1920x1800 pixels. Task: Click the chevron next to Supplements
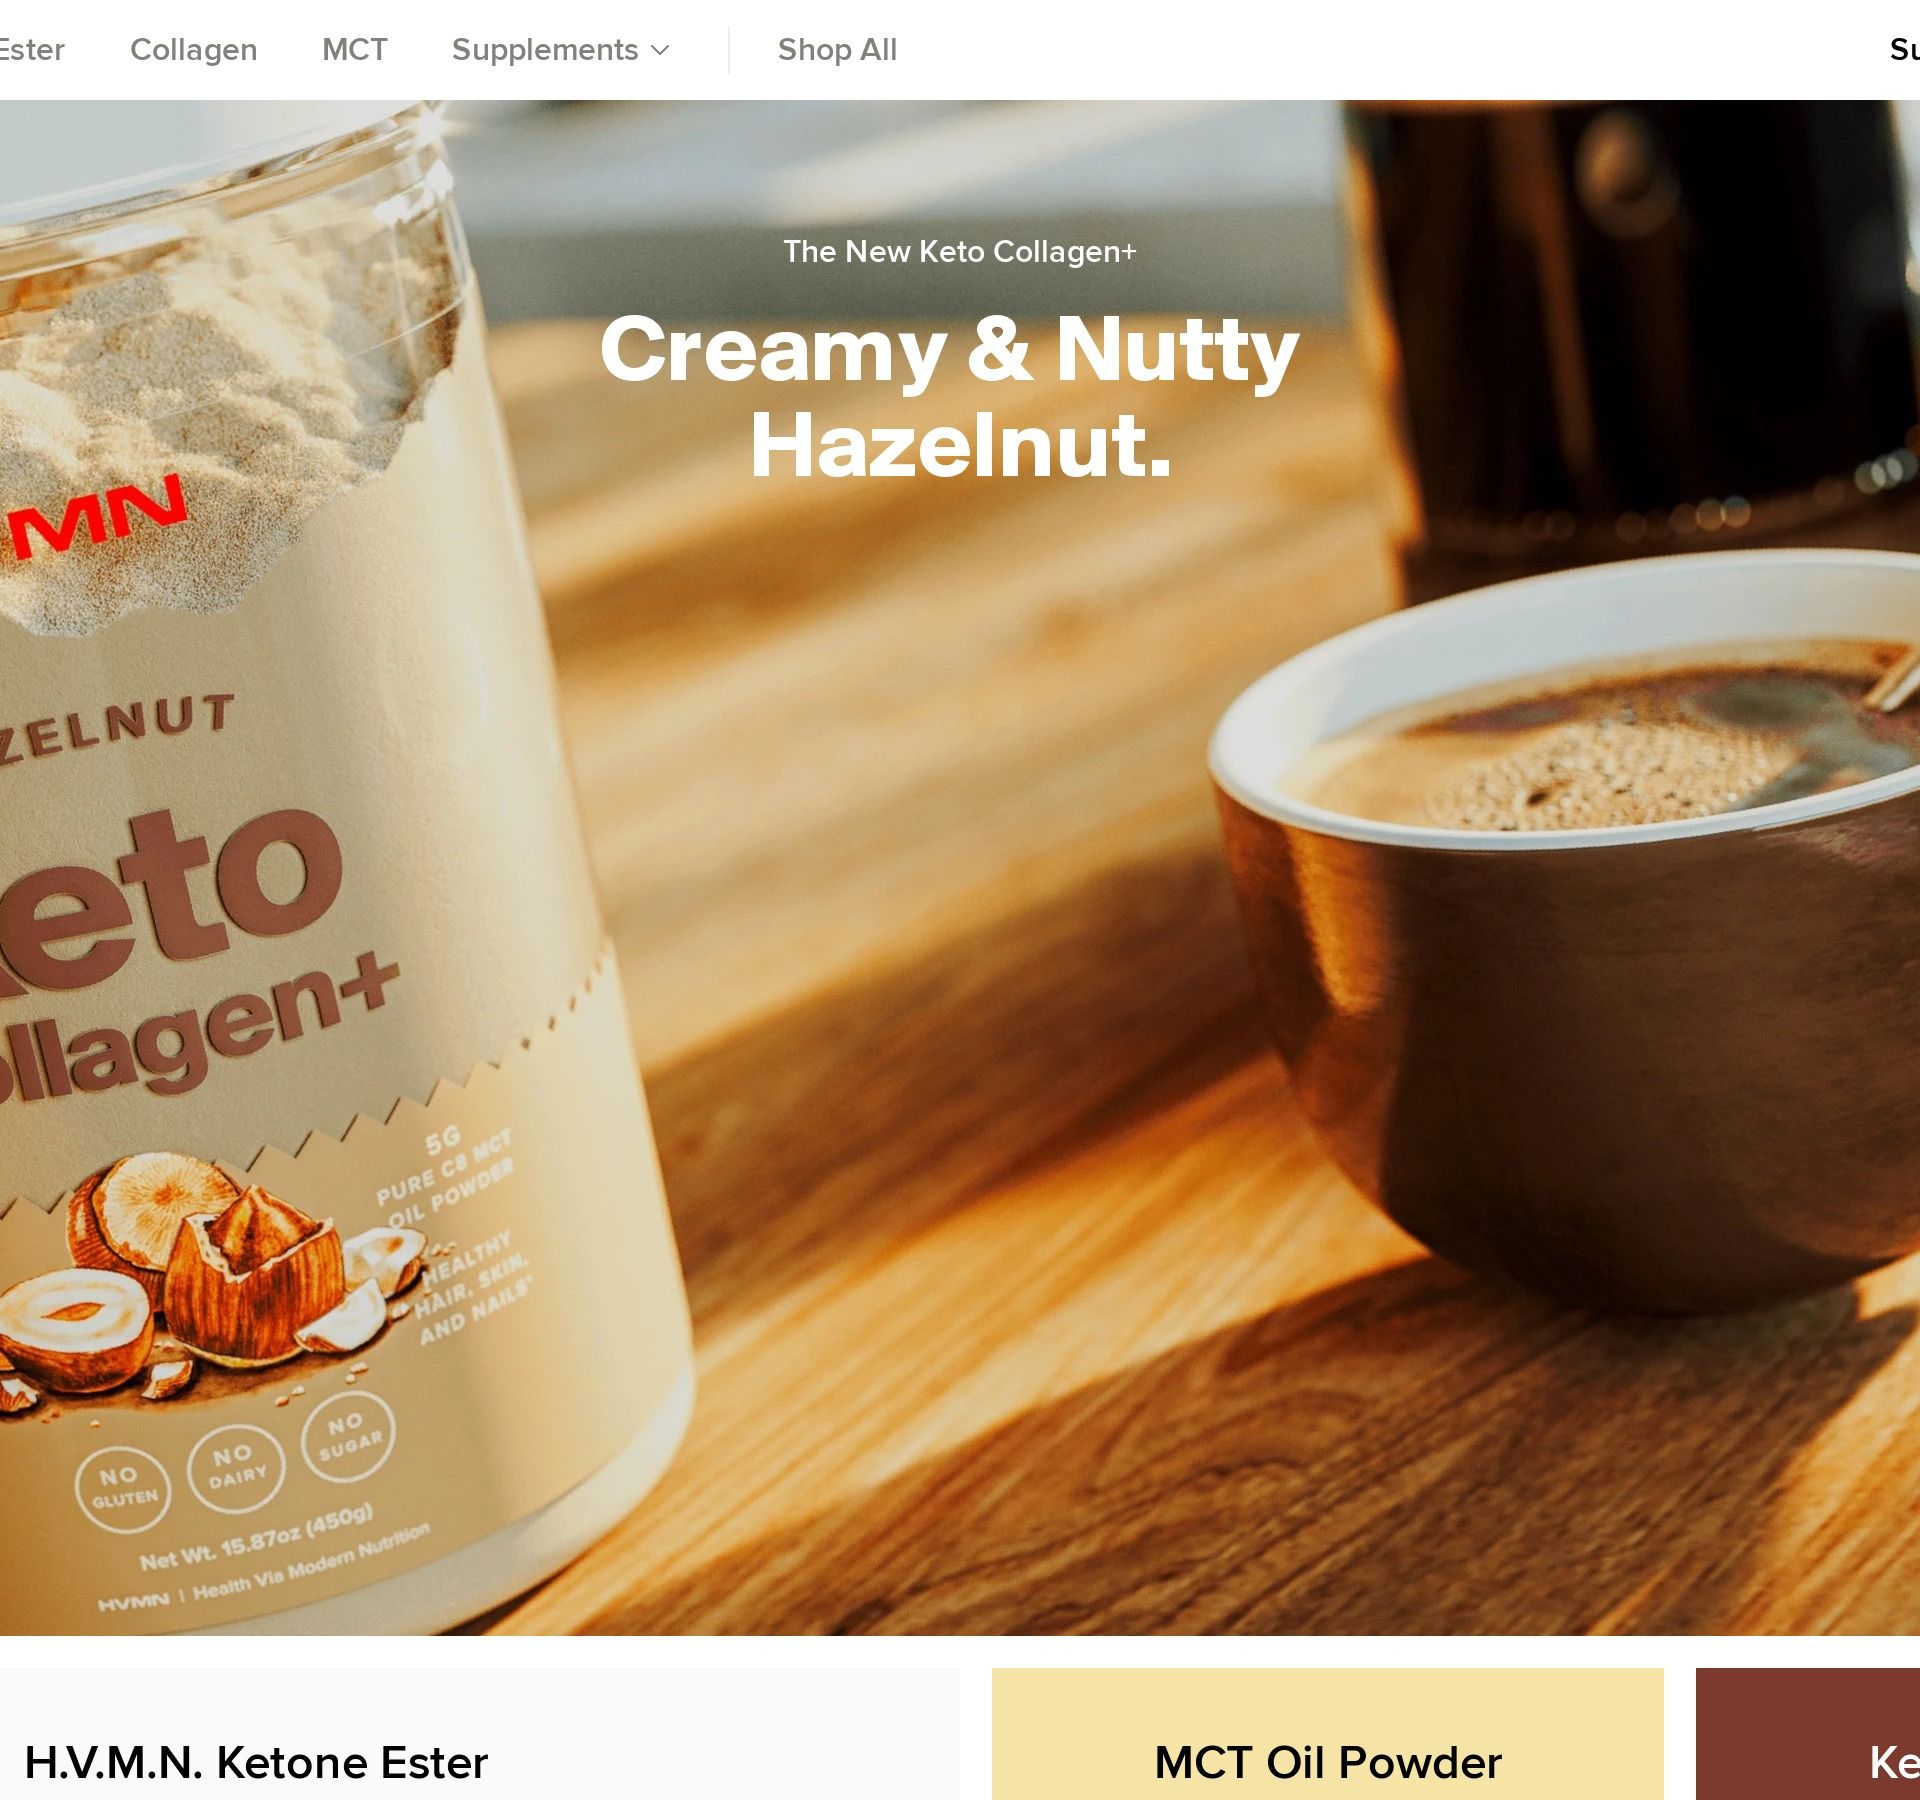(x=660, y=50)
